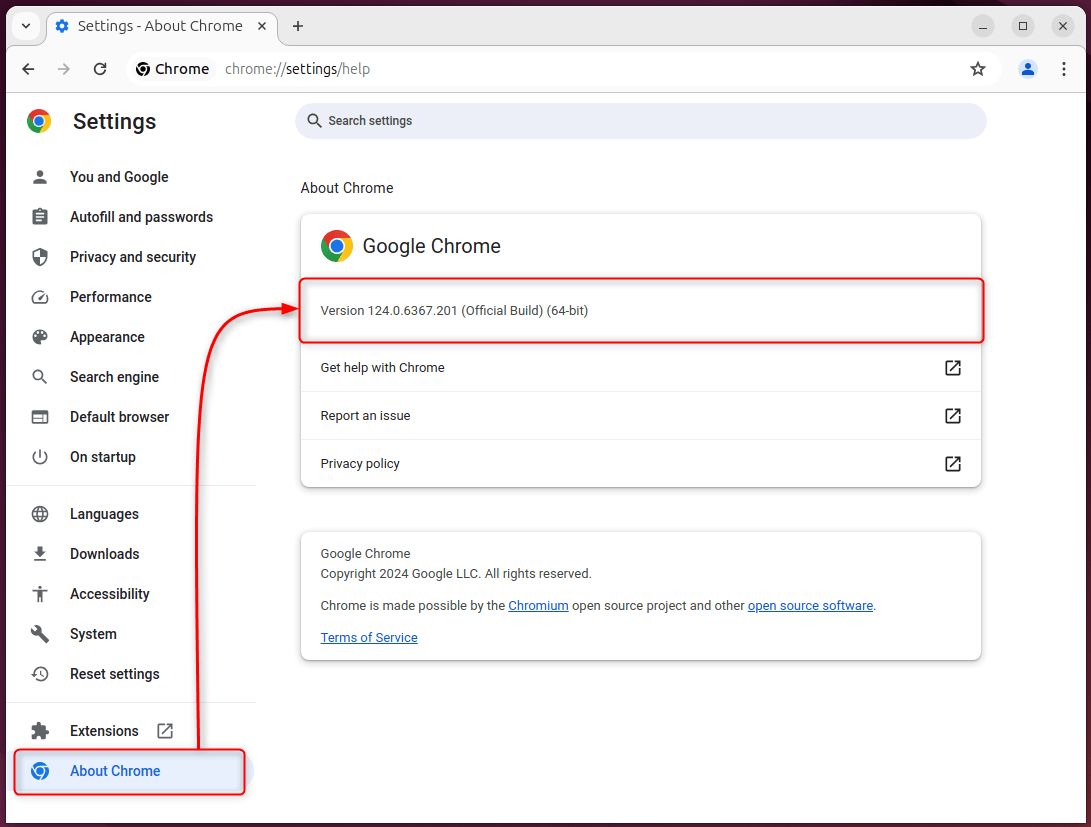1091x827 pixels.
Task: Click the Default browser window icon
Action: point(40,417)
